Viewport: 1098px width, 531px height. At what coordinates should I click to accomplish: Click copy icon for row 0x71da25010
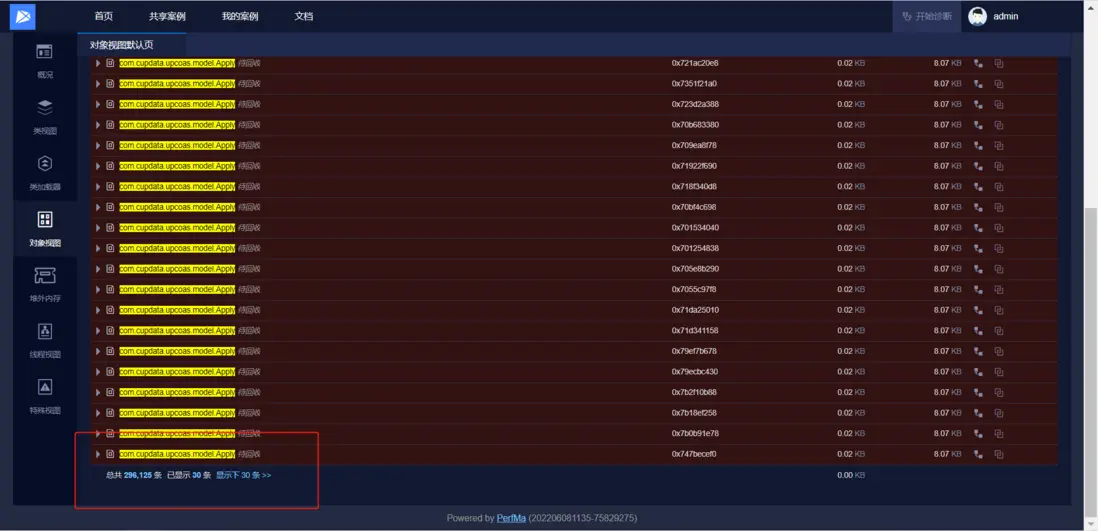point(999,310)
